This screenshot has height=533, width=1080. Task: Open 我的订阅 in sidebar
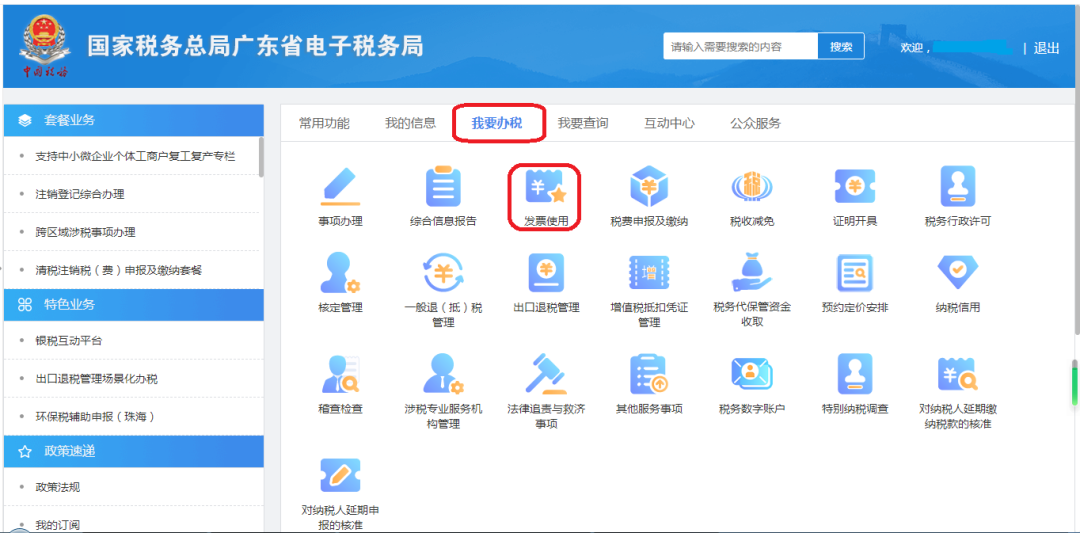[58, 525]
